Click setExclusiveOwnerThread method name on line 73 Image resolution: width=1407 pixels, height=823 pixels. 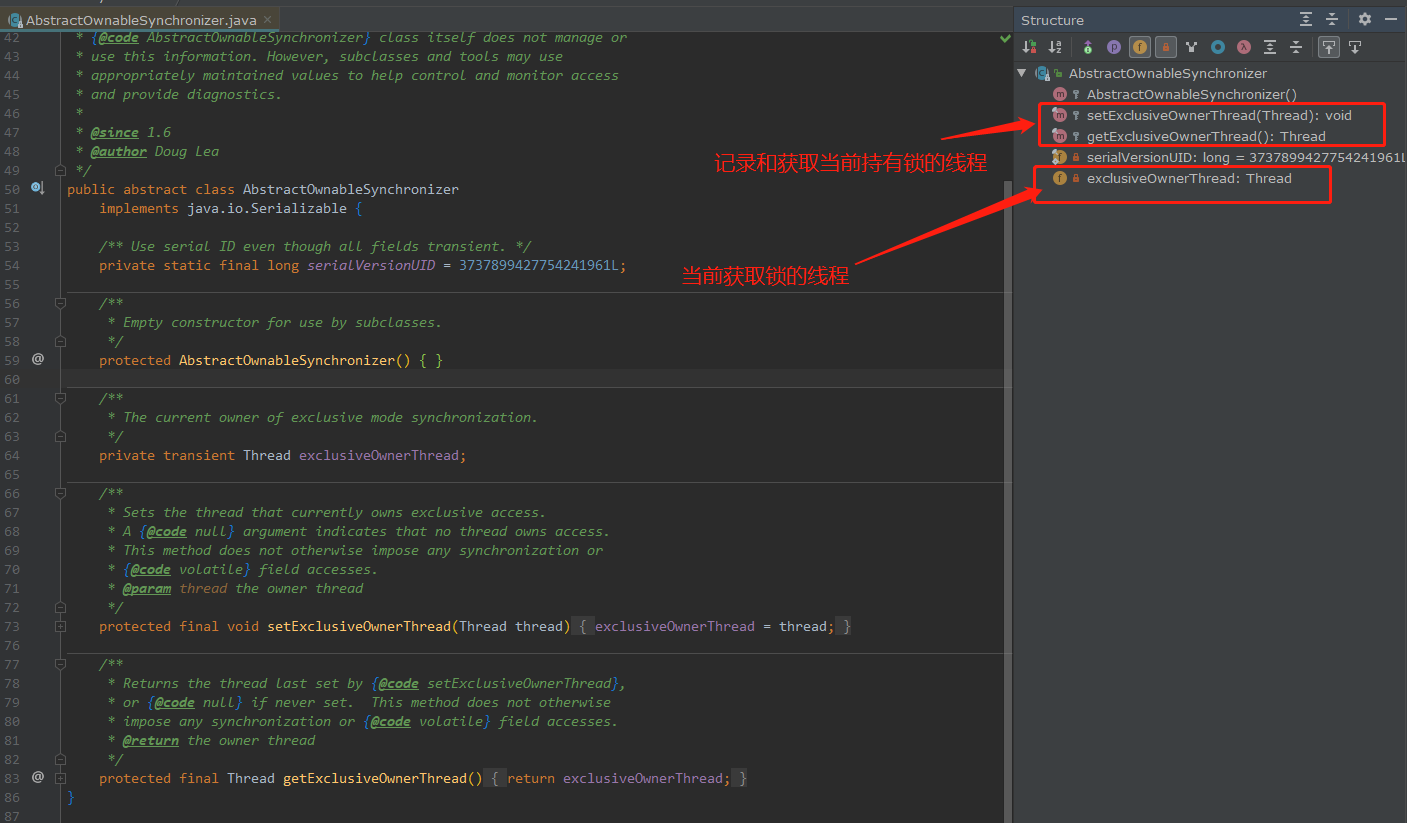359,626
